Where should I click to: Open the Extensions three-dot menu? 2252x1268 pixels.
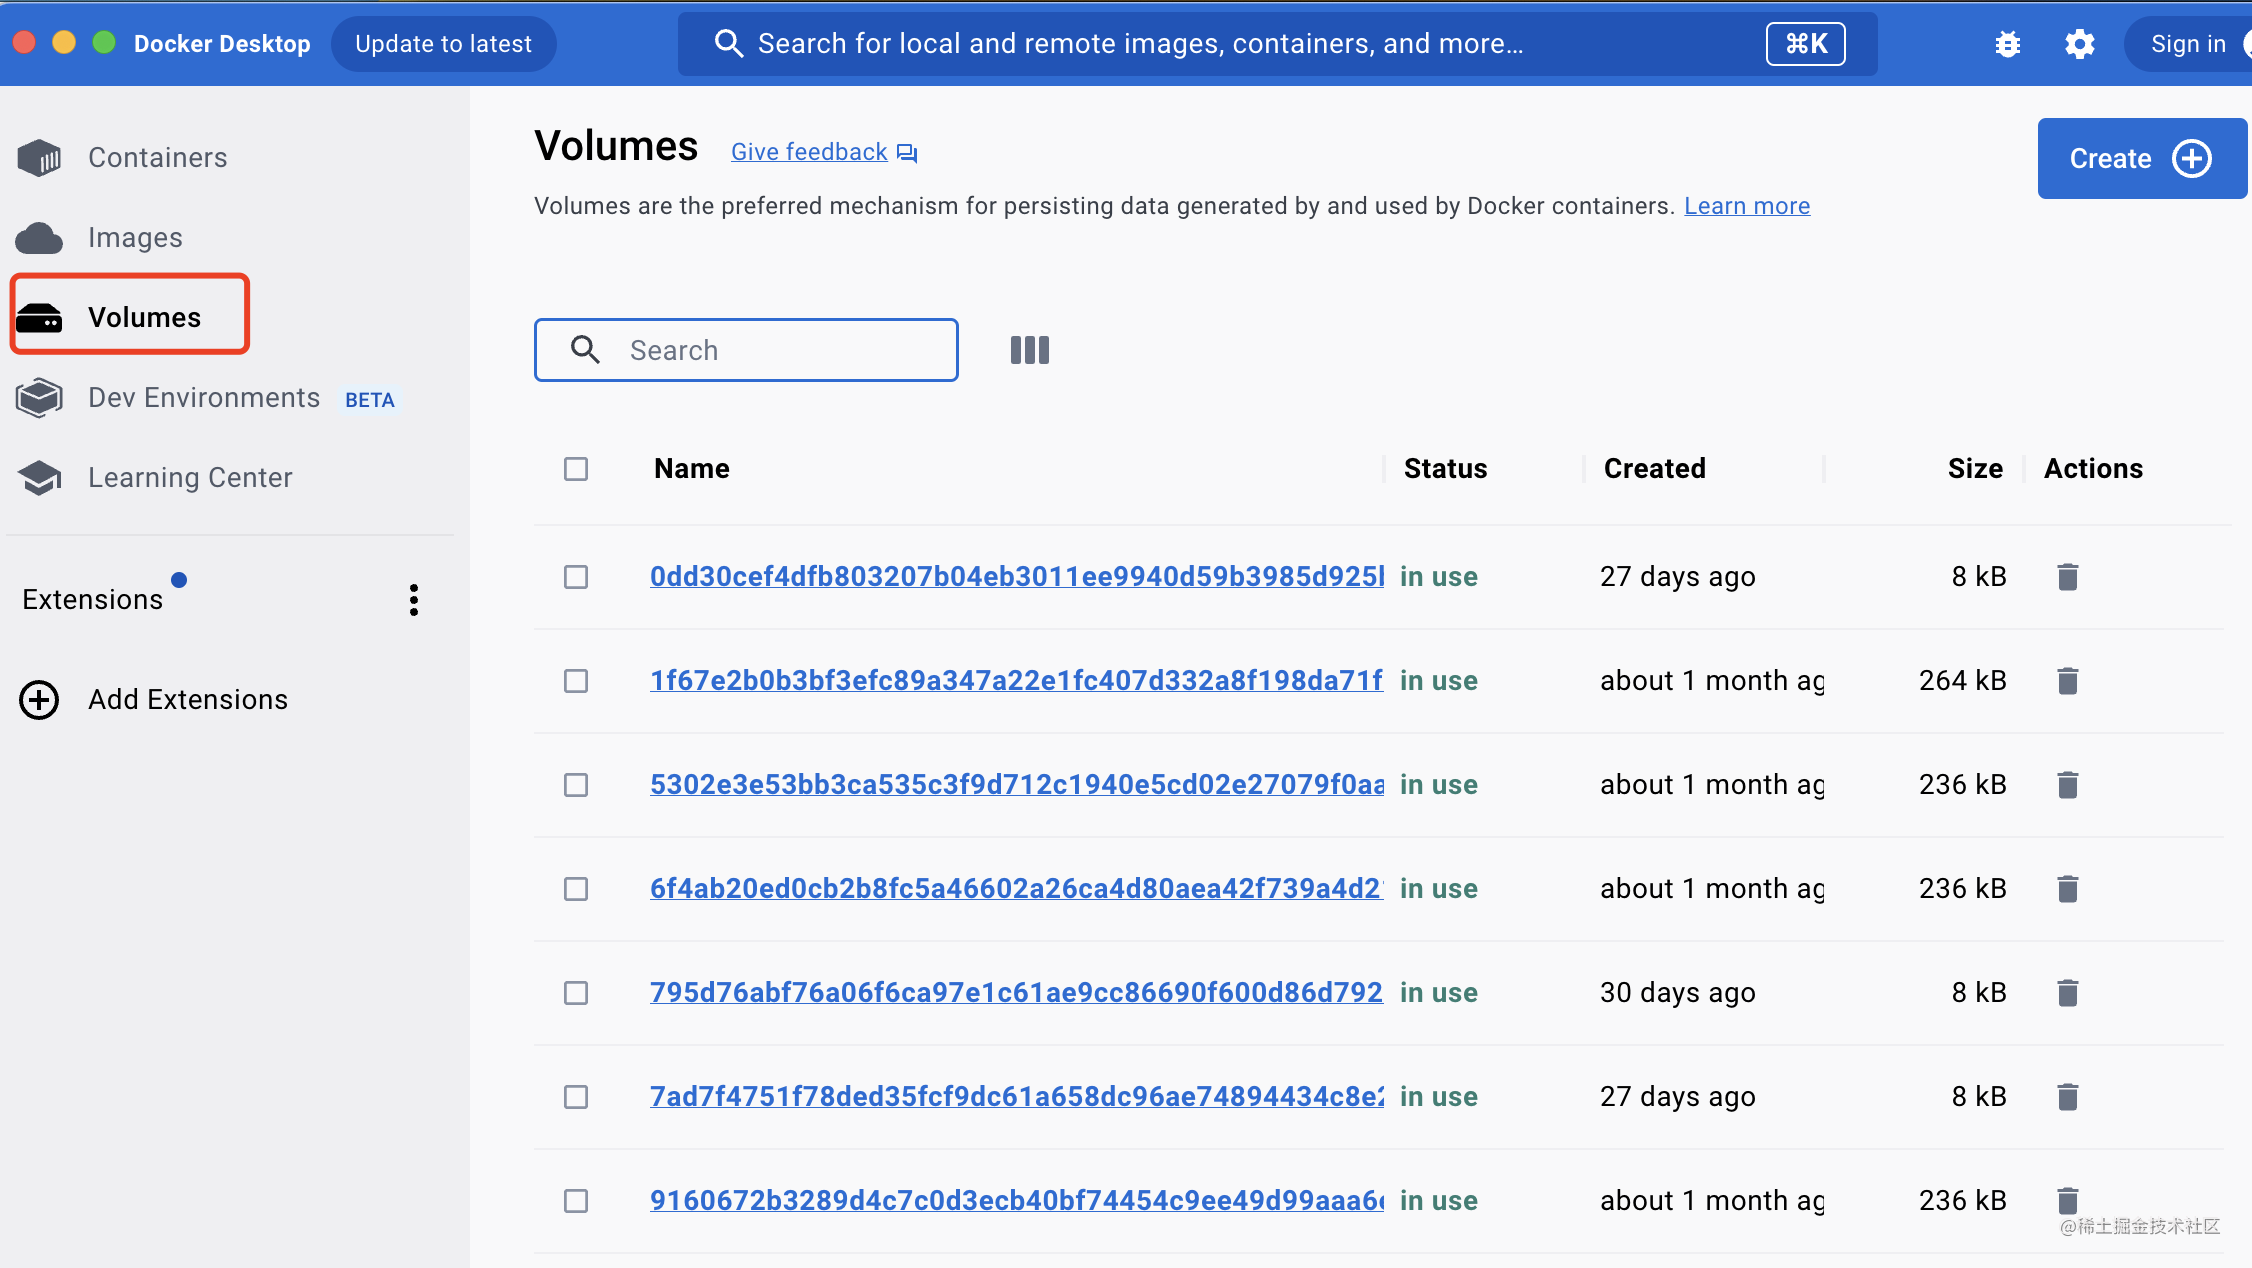point(414,600)
